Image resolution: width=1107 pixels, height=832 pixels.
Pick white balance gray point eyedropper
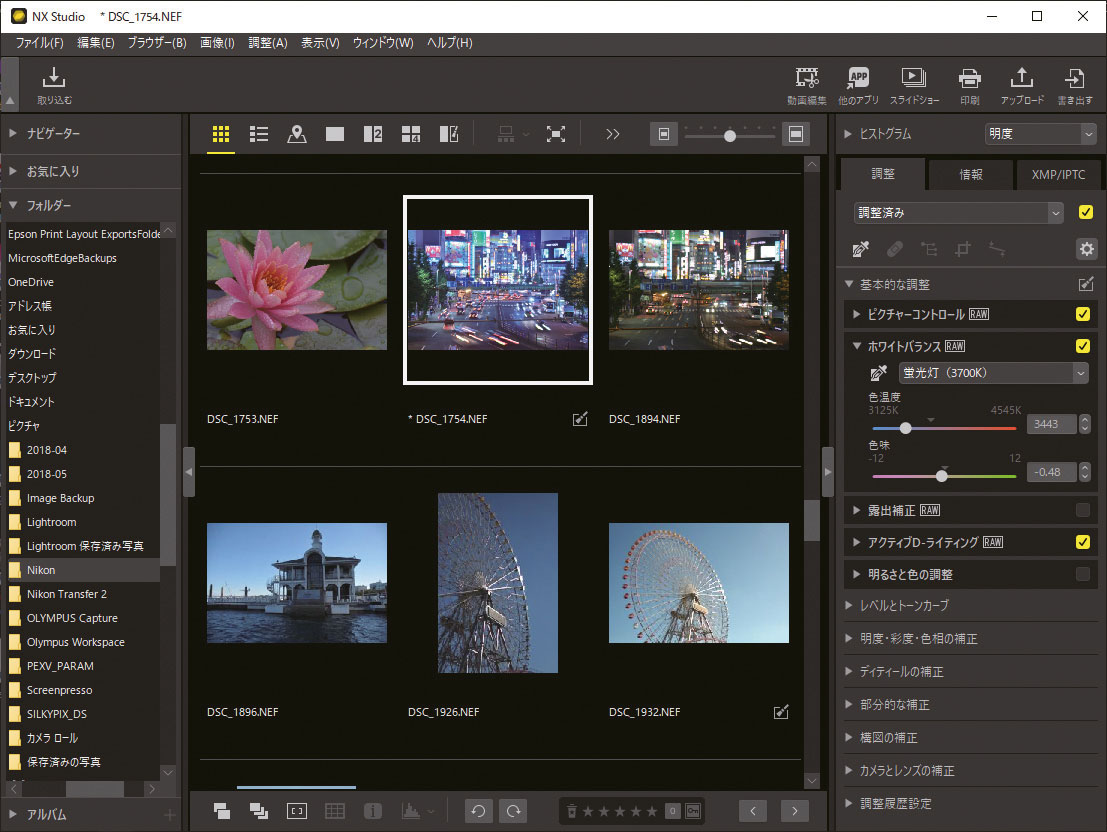click(x=878, y=373)
